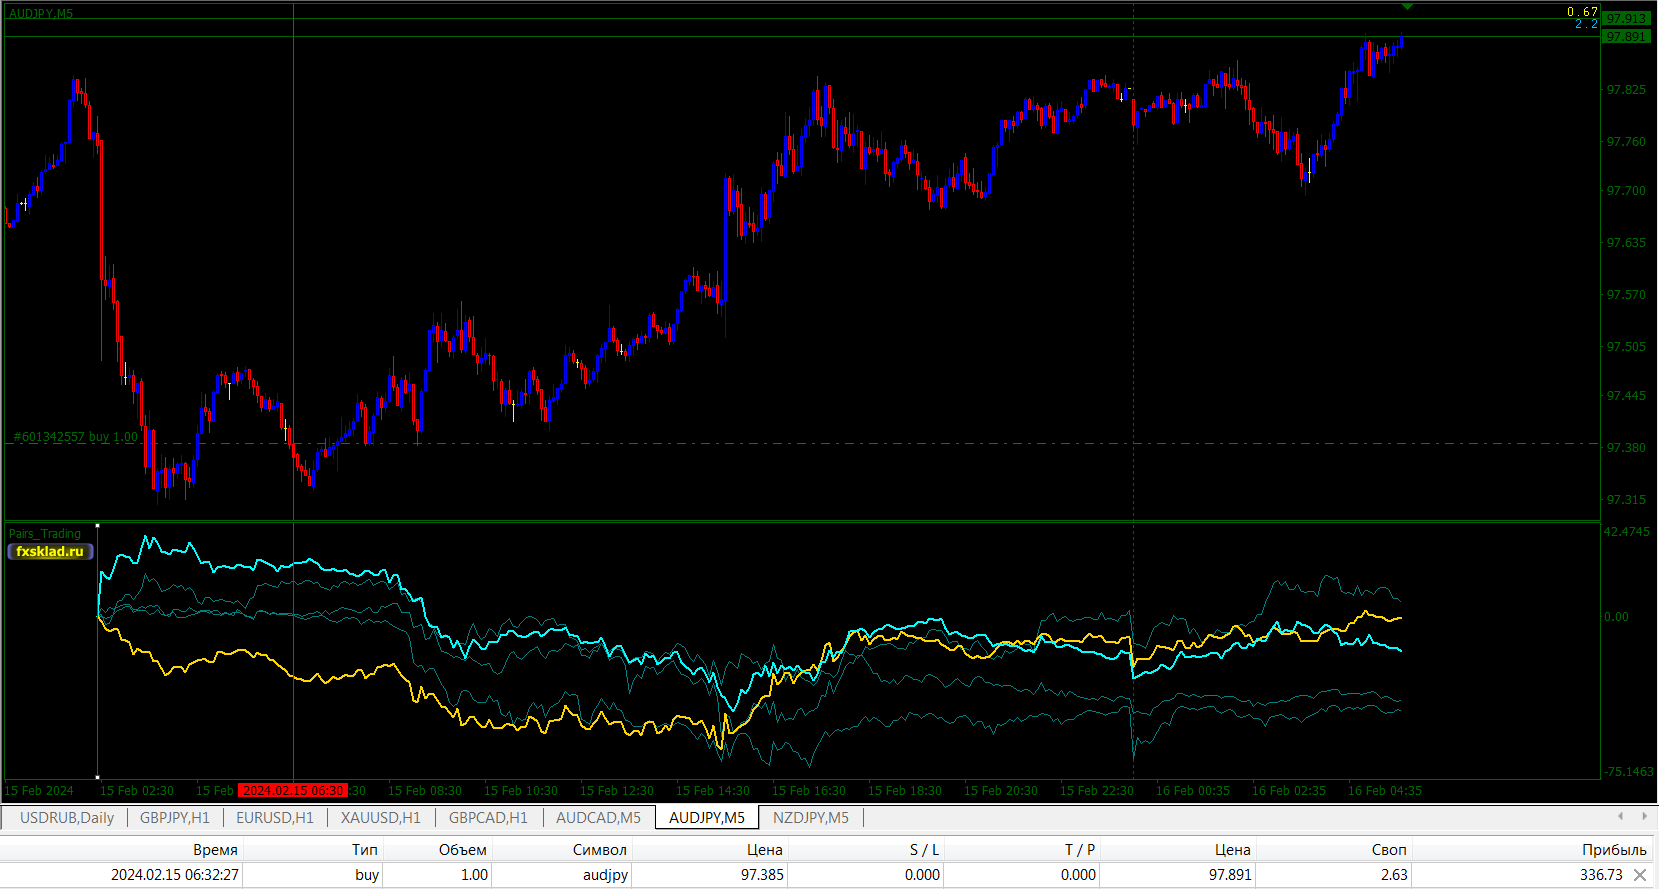The height and width of the screenshot is (889, 1659).
Task: Click the Pairs_Trading indicator label
Action: click(45, 534)
